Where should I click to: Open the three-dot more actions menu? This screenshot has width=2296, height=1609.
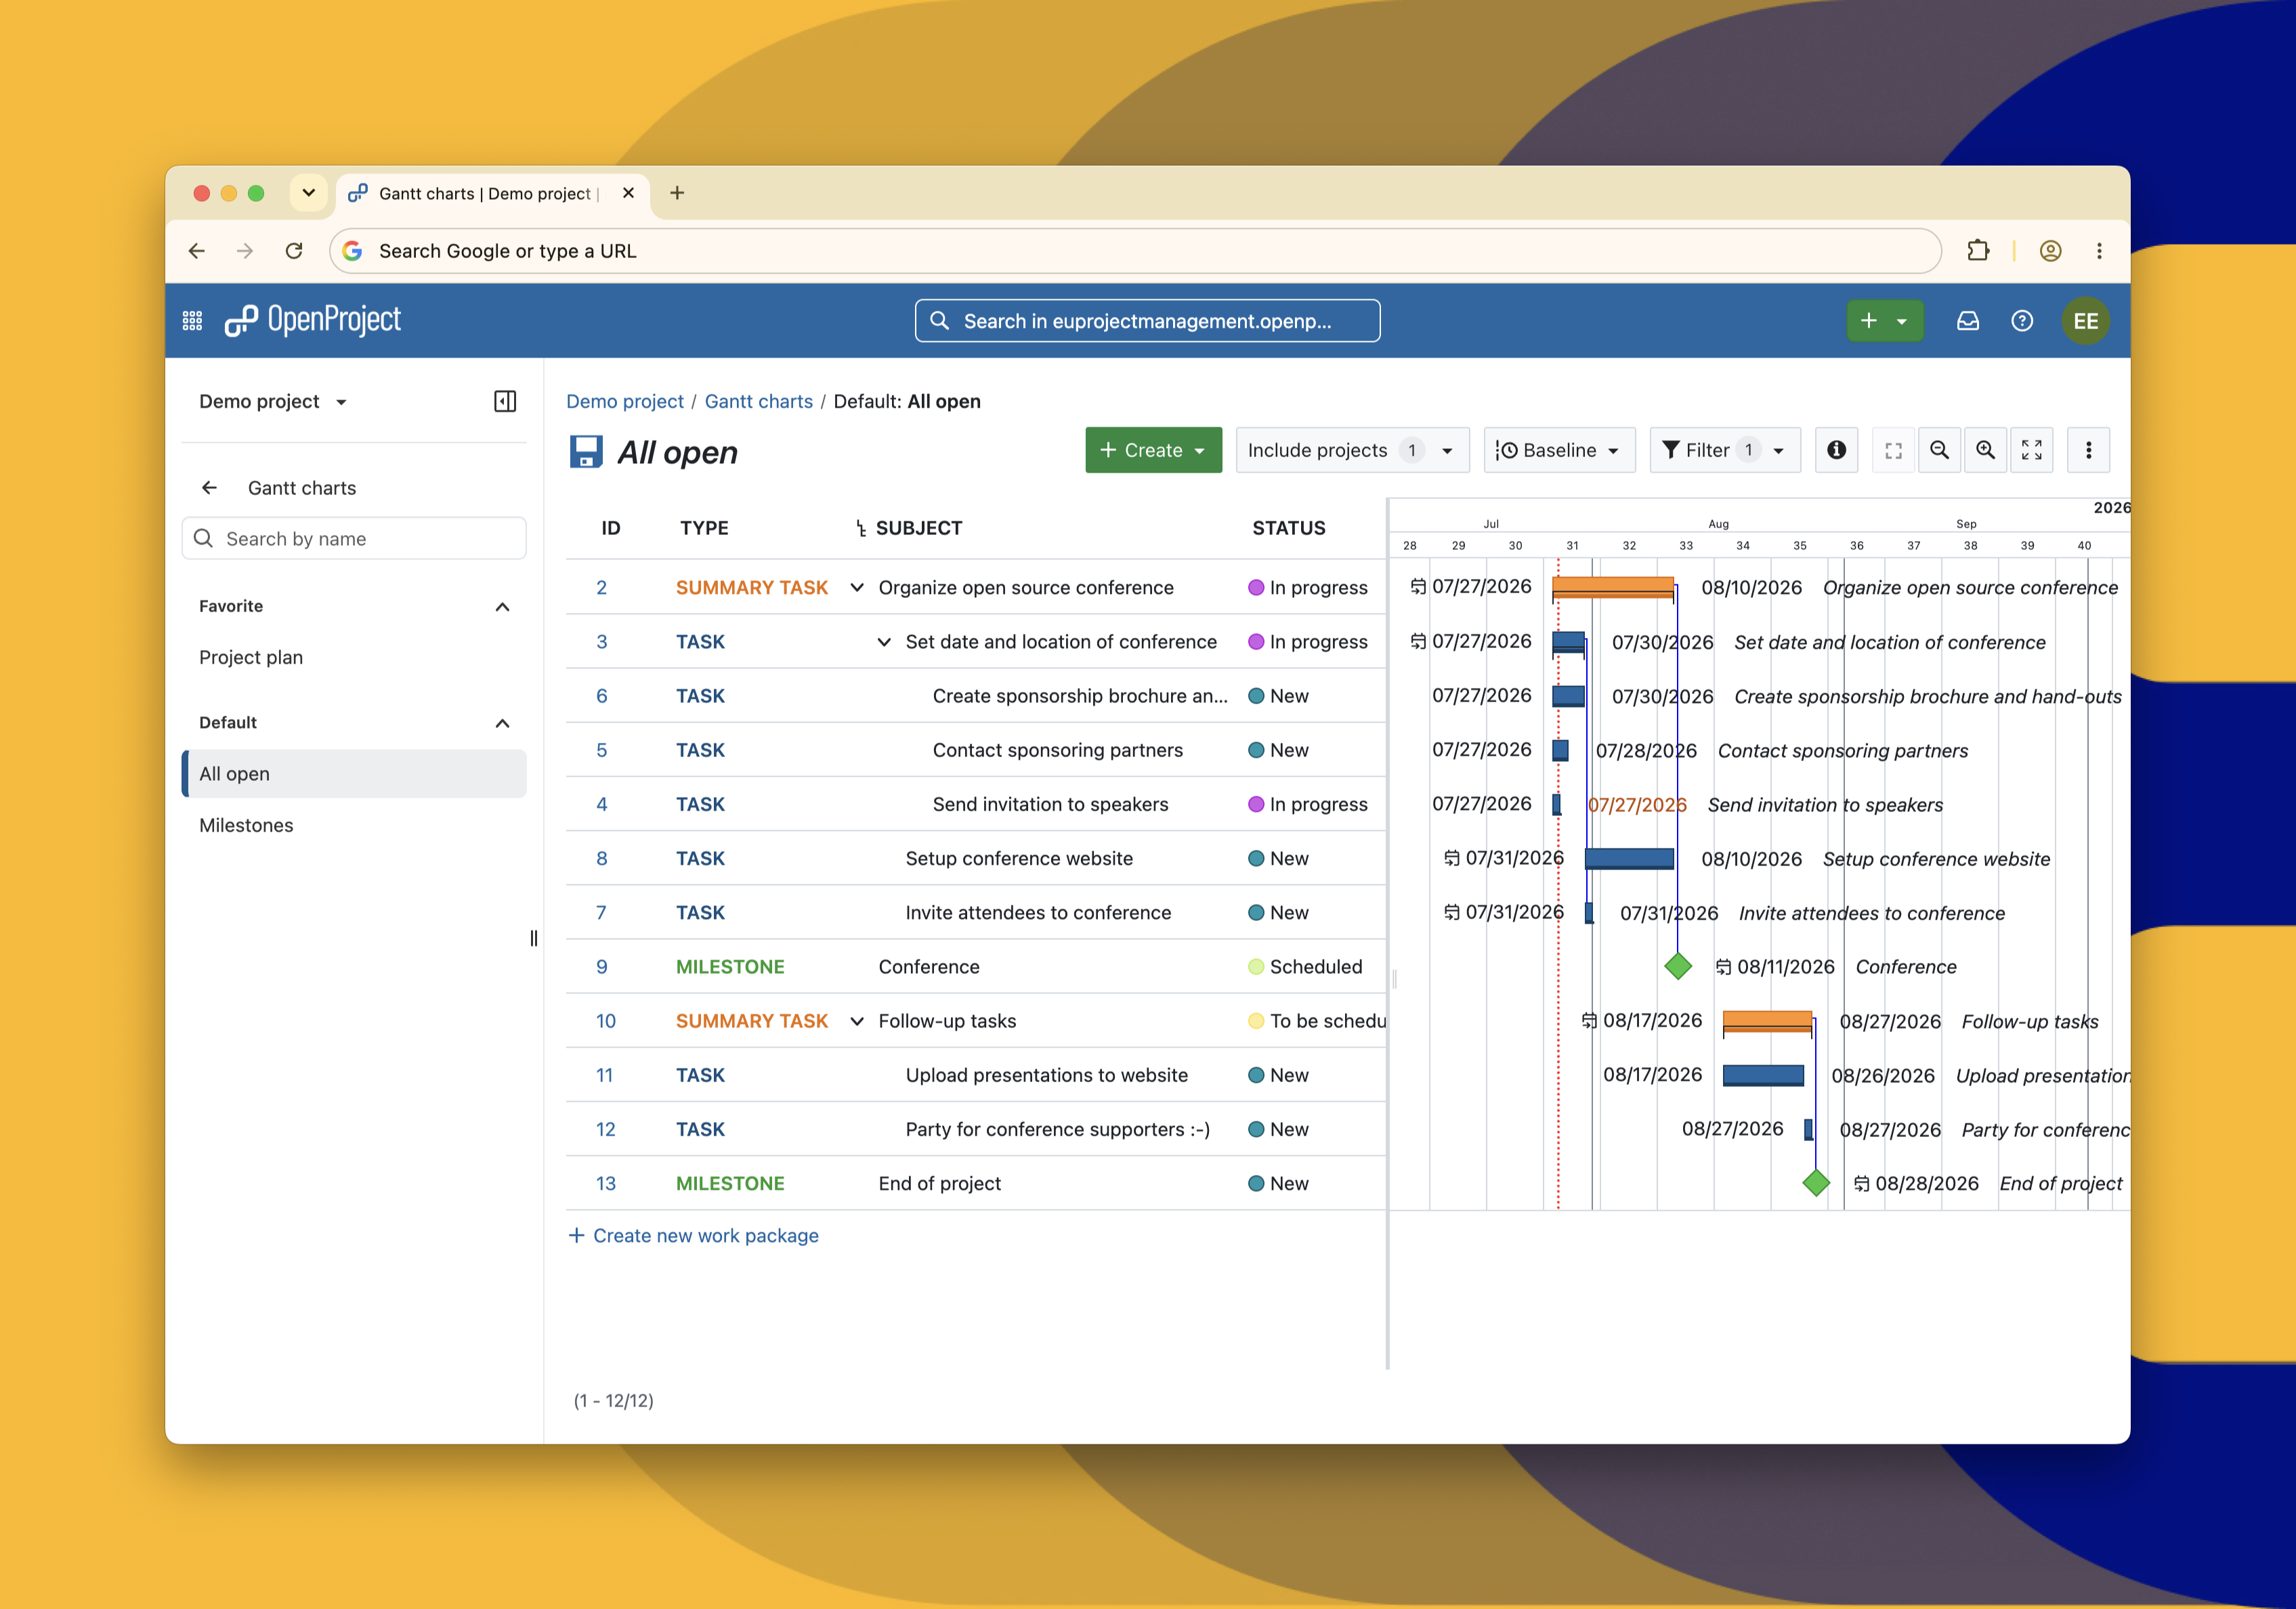pos(2088,450)
